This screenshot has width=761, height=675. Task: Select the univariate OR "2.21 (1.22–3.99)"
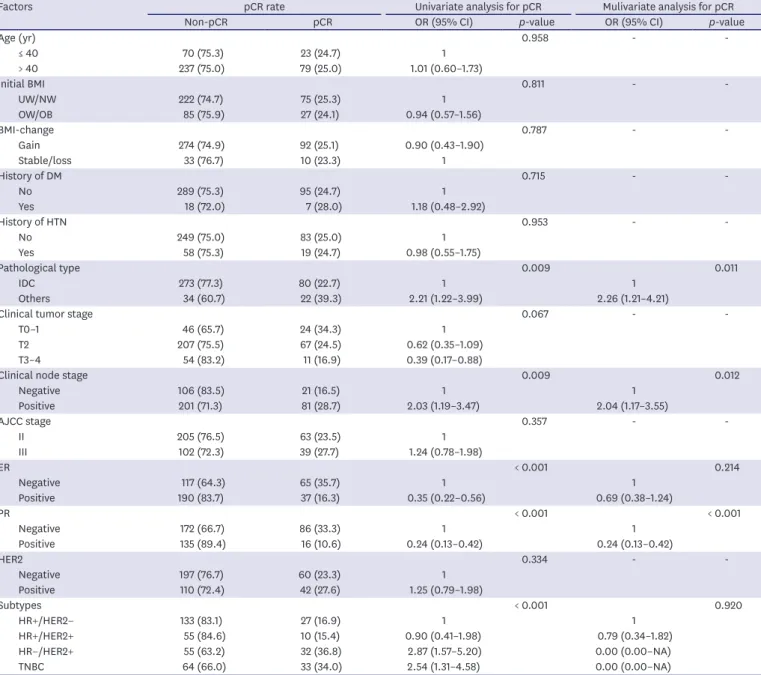(x=446, y=299)
